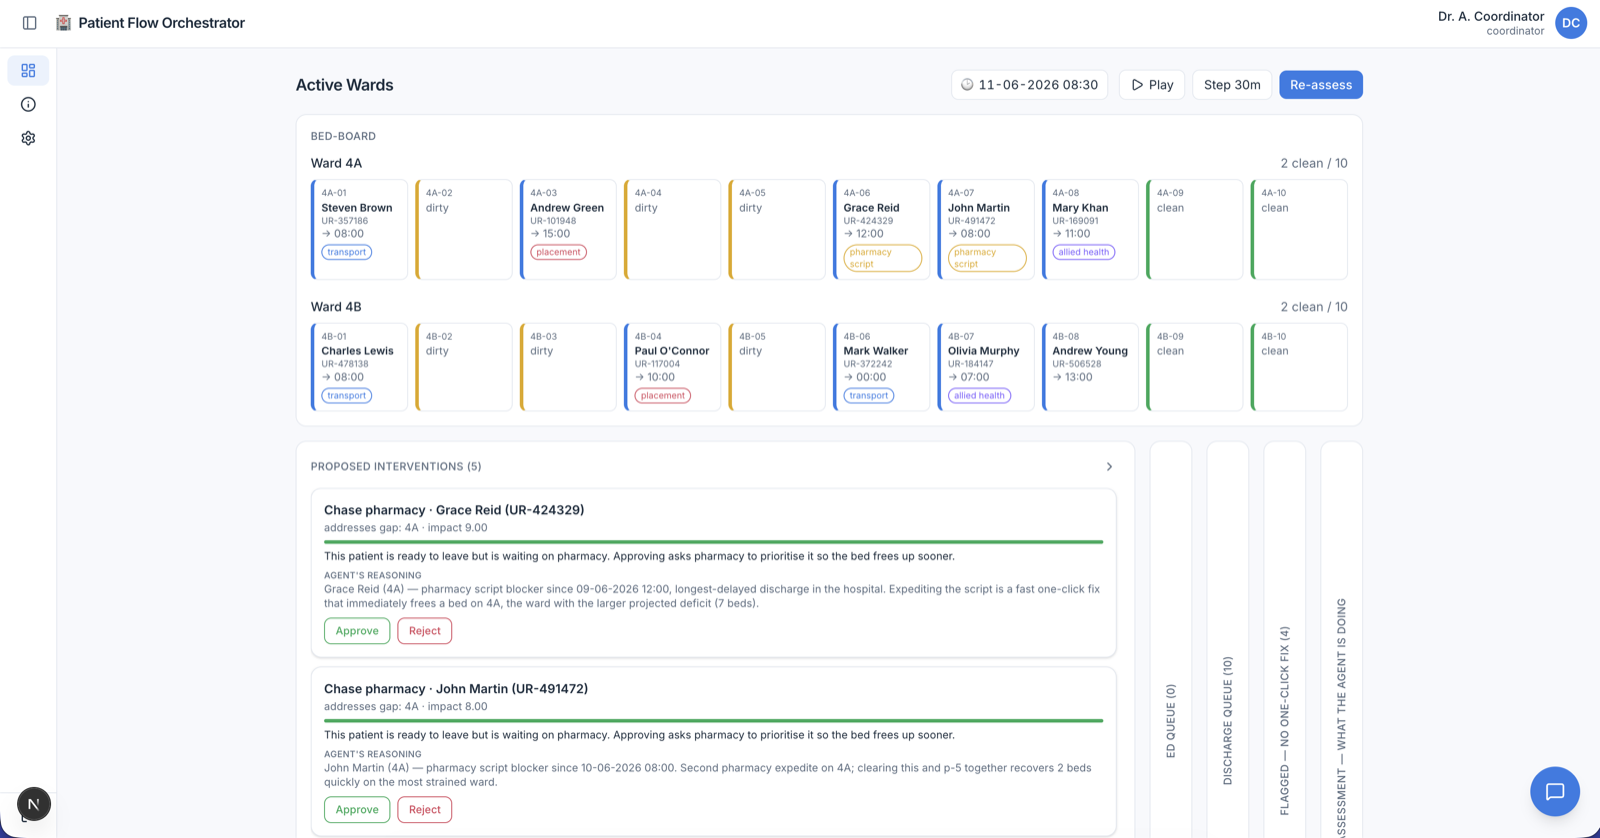Click the Ward 4A heading
This screenshot has width=1600, height=838.
click(336, 163)
